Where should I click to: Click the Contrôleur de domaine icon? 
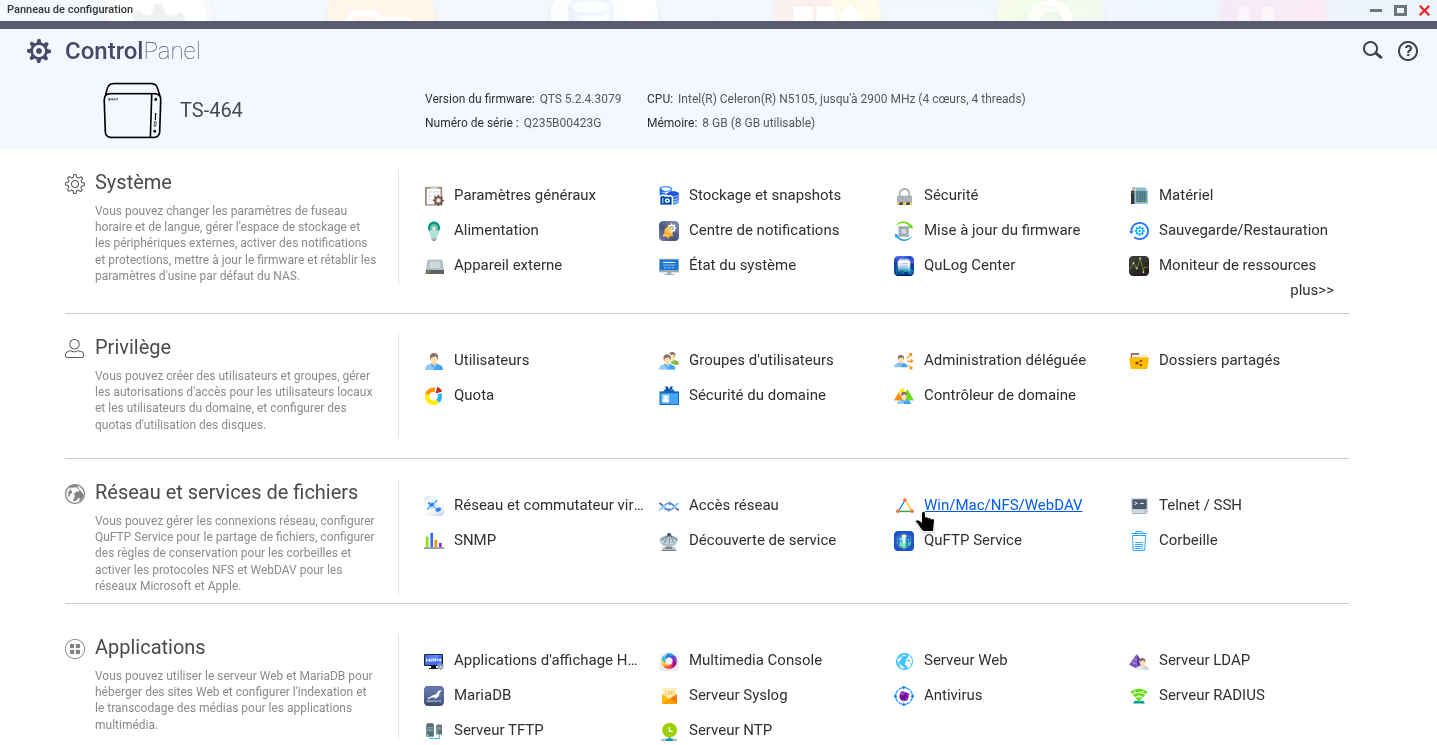[x=904, y=395]
